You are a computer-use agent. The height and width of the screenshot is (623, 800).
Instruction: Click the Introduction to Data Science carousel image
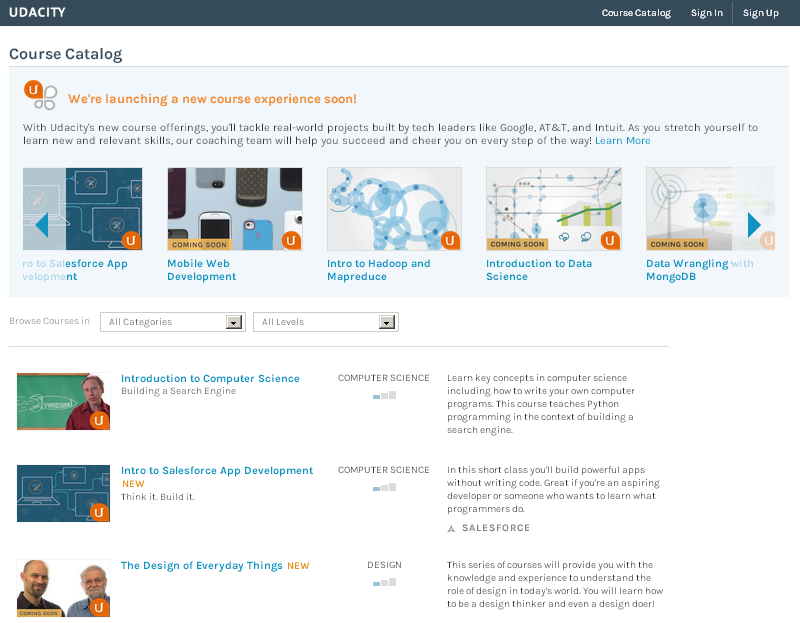554,209
